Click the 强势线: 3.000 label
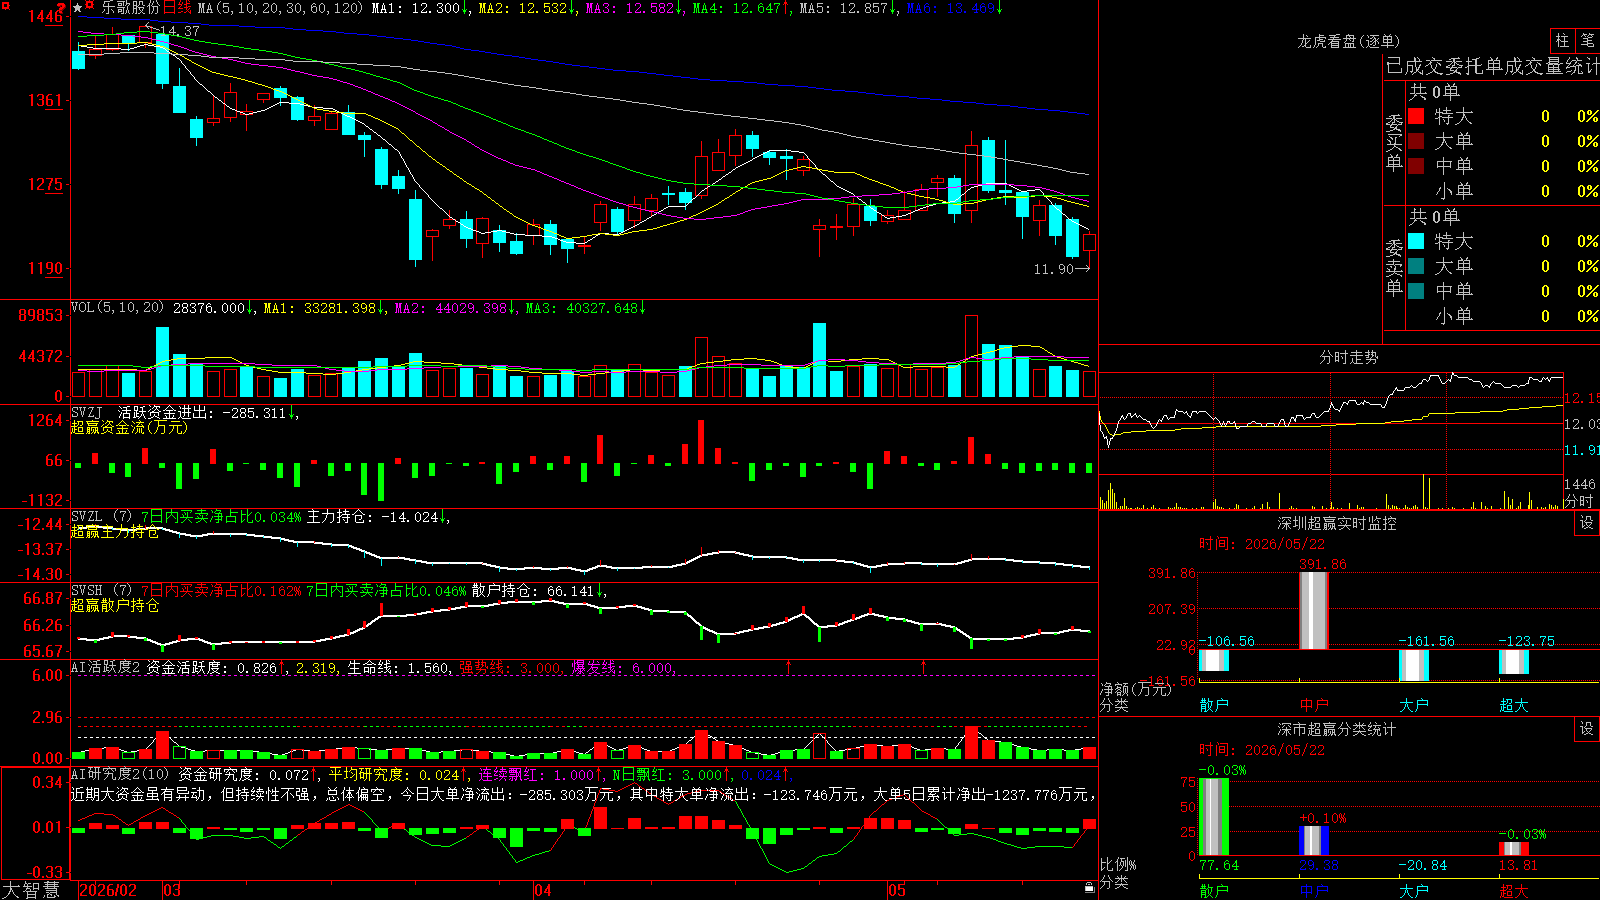Screen dimensions: 1600x900 pyautogui.click(x=511, y=667)
